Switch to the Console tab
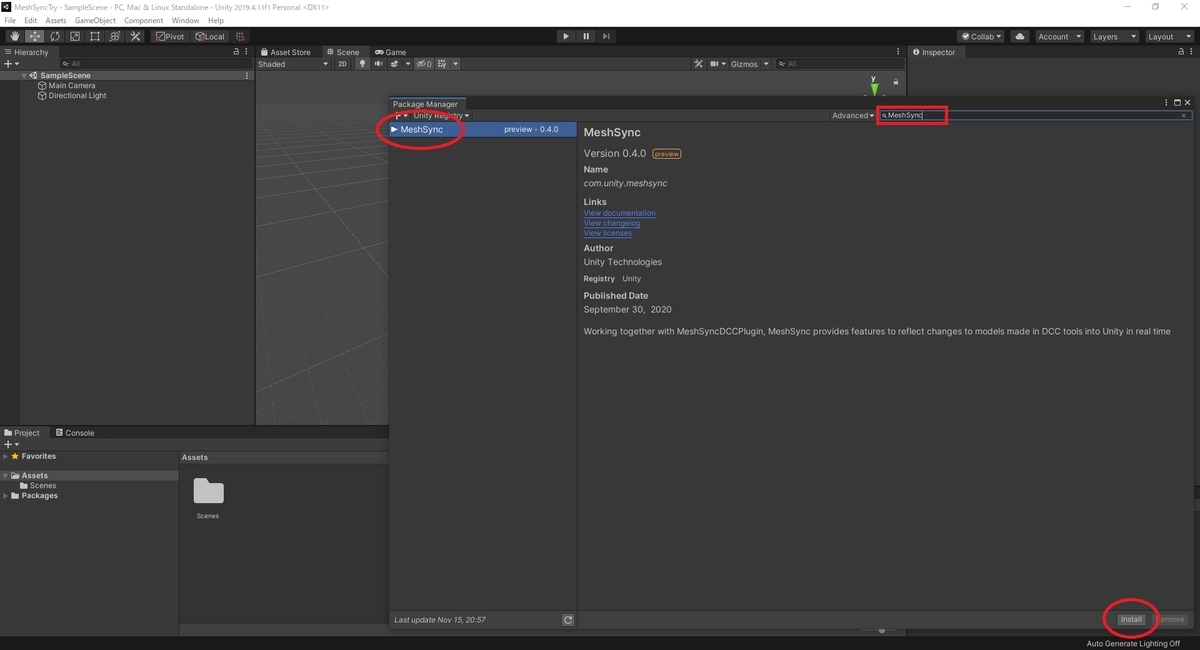 tap(75, 433)
